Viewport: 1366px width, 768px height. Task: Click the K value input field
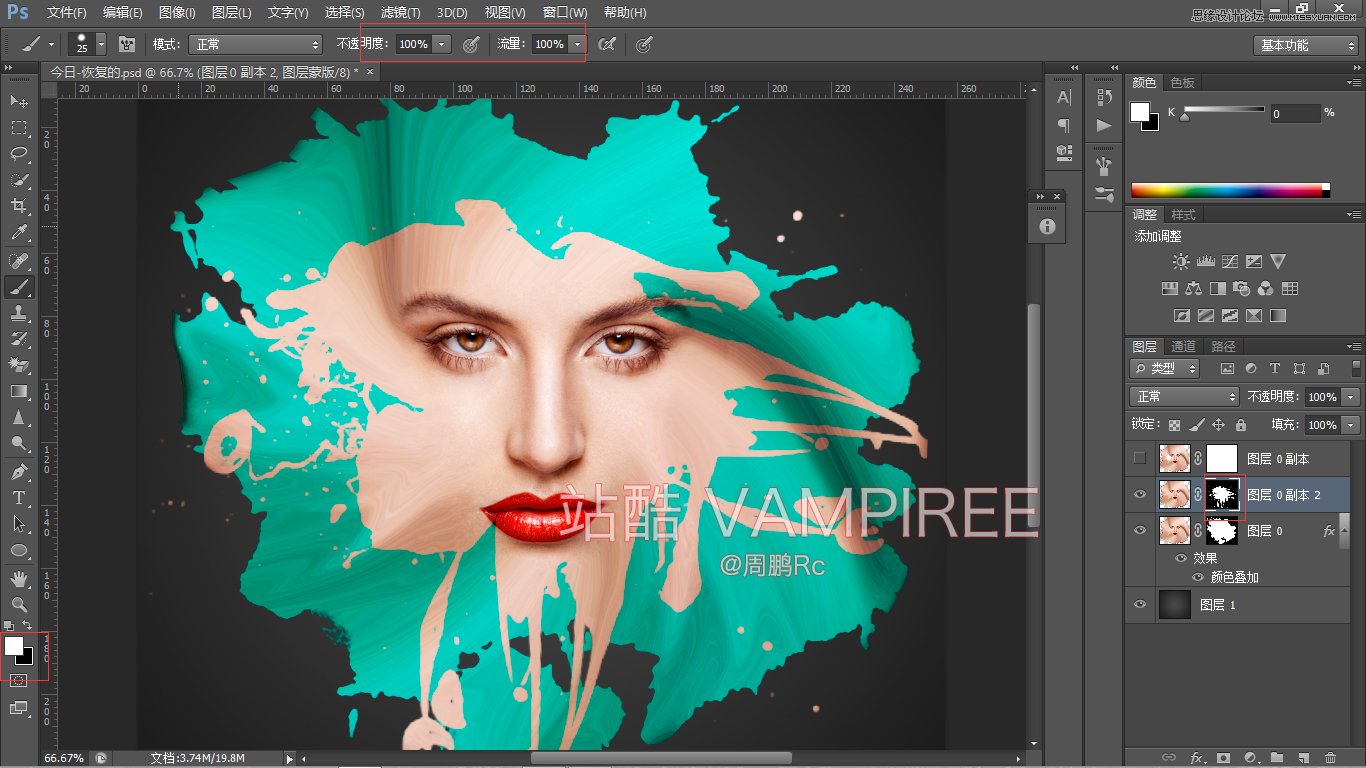[x=1295, y=114]
